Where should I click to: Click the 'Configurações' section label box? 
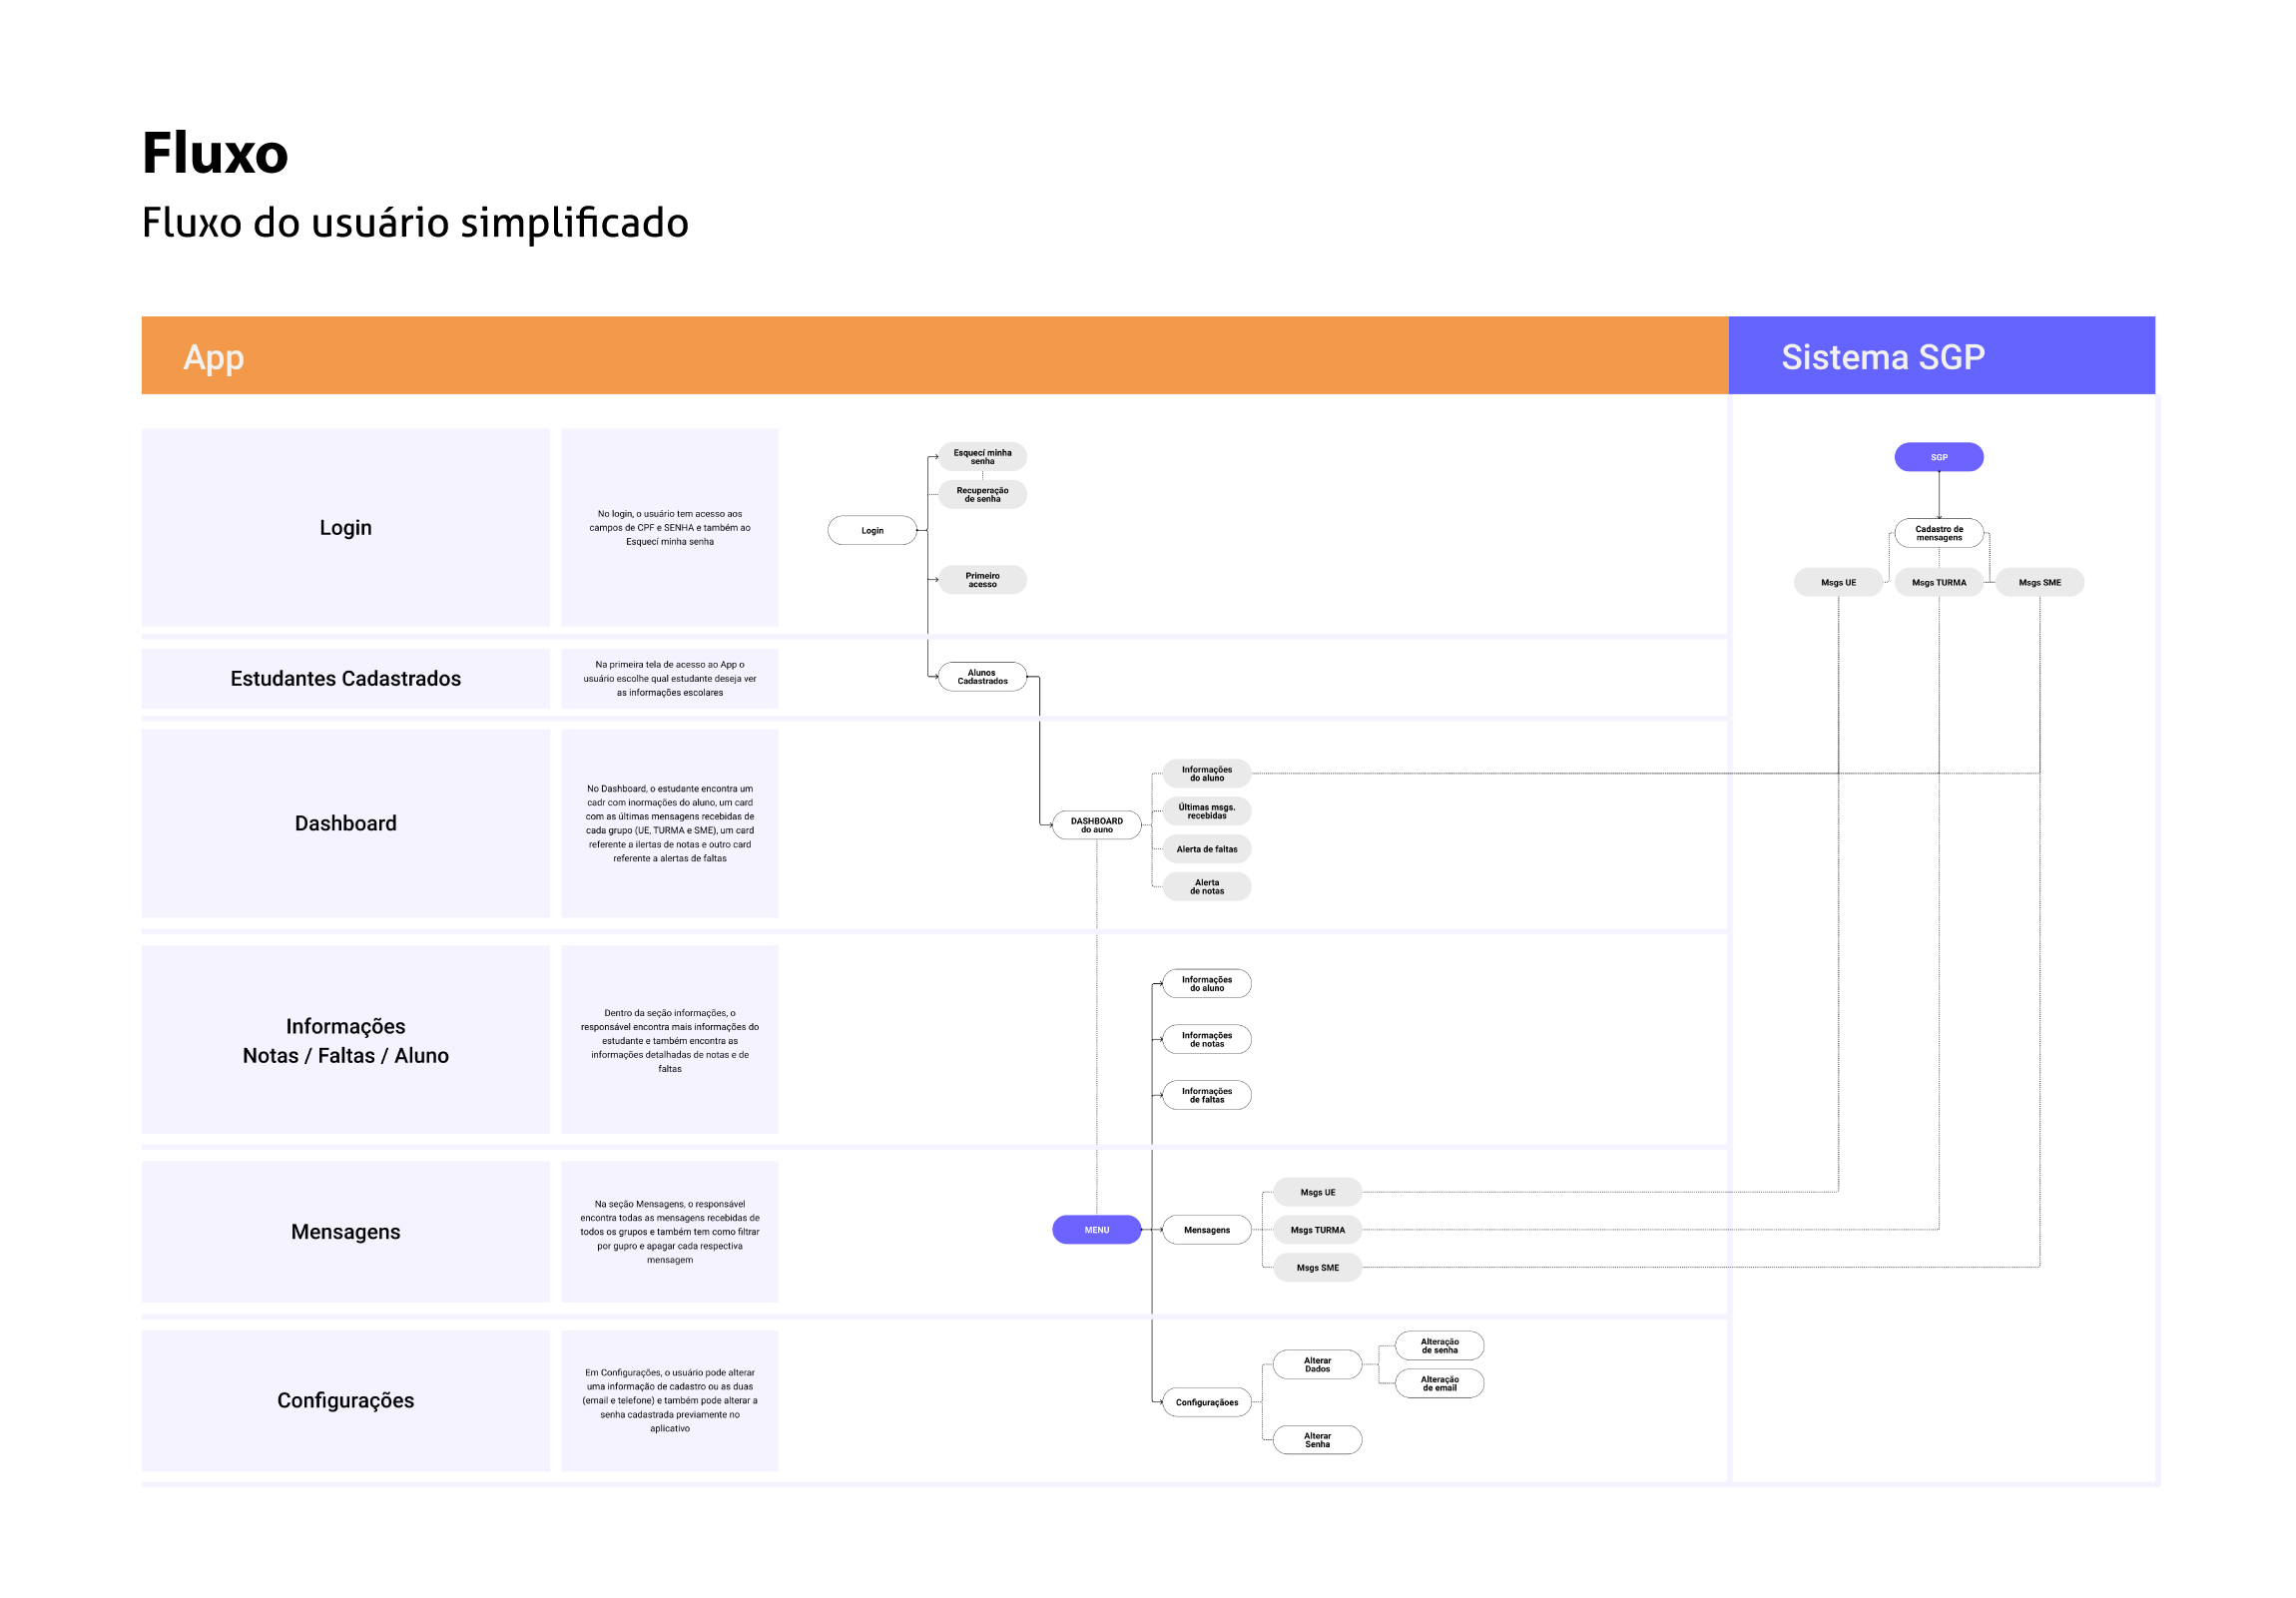[x=346, y=1401]
